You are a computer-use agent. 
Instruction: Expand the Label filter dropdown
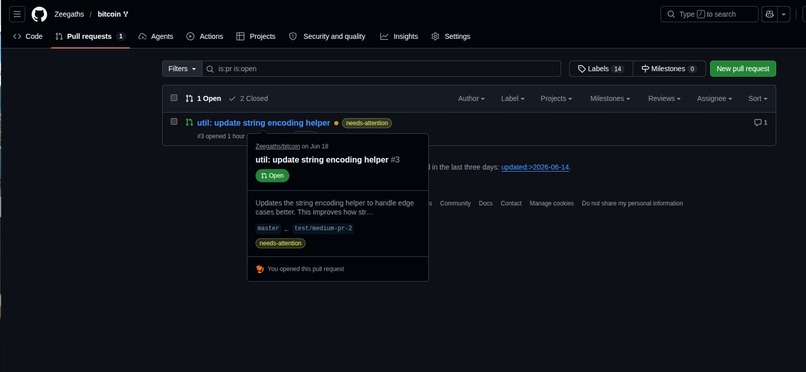(x=512, y=99)
